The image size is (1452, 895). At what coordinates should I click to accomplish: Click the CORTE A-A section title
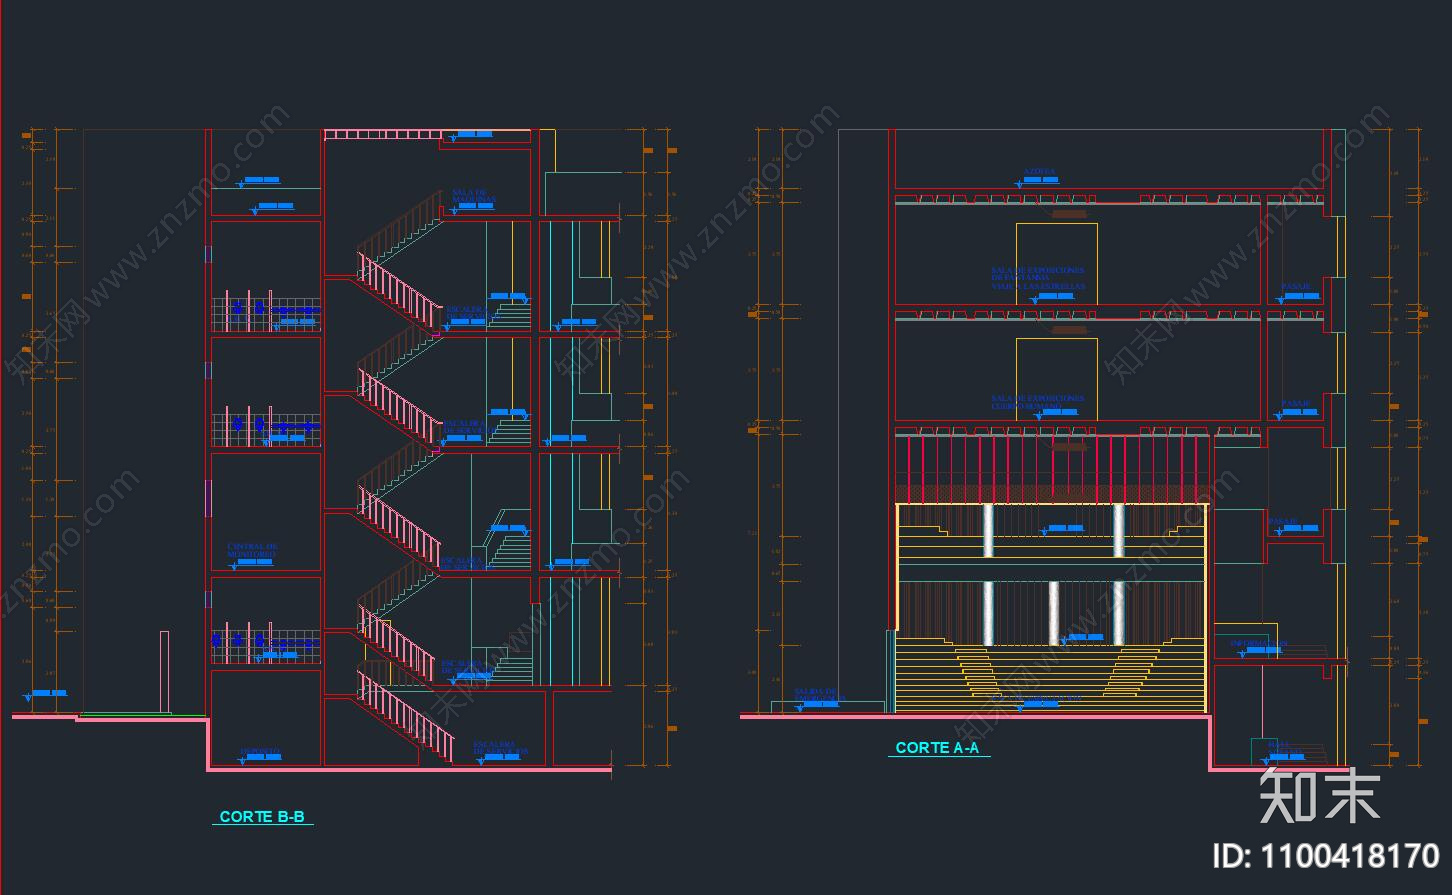click(937, 748)
